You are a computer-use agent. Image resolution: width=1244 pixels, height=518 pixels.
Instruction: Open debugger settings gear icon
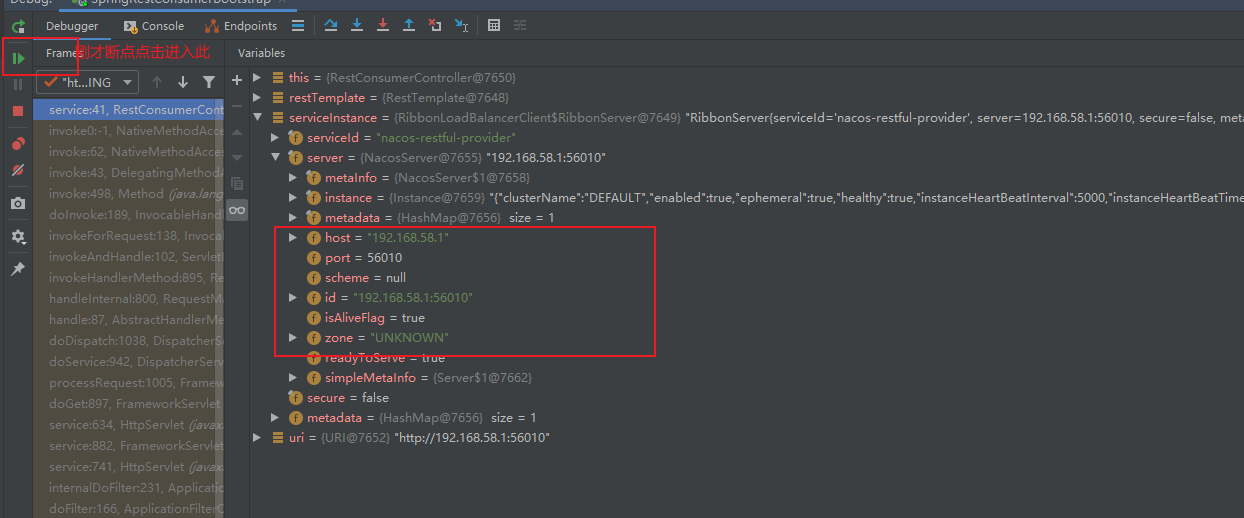(18, 237)
